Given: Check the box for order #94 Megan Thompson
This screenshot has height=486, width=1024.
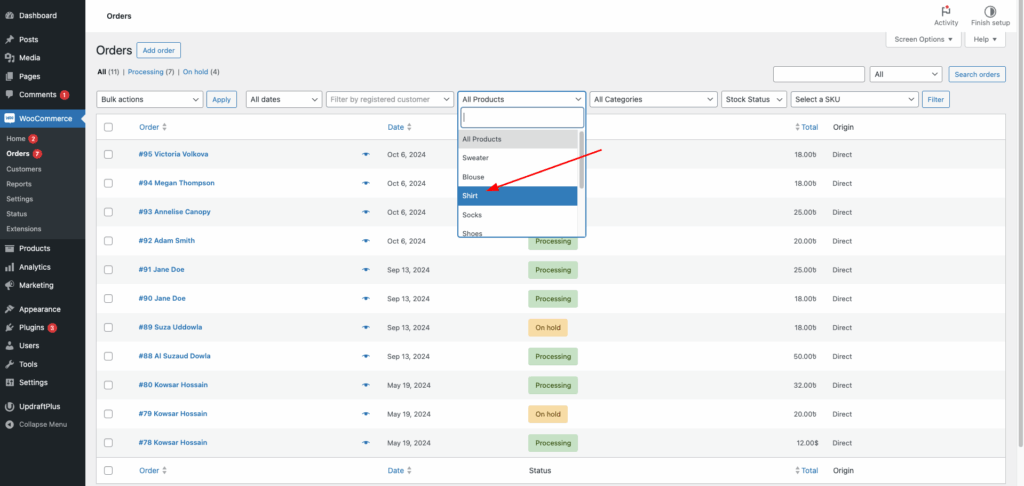Looking at the screenshot, I should (108, 183).
